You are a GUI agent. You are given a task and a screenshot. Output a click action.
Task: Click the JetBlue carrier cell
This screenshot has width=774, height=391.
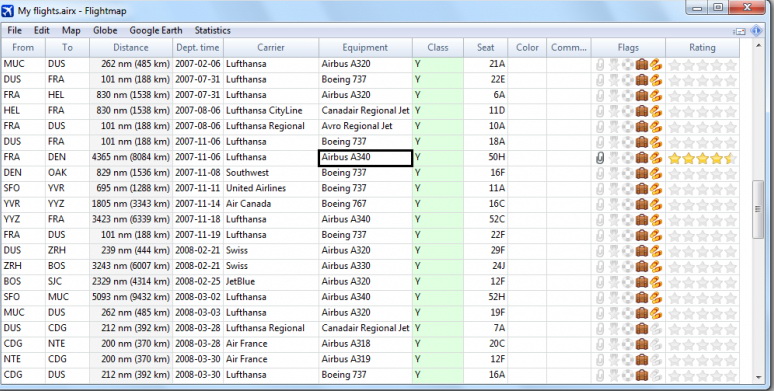coord(271,282)
